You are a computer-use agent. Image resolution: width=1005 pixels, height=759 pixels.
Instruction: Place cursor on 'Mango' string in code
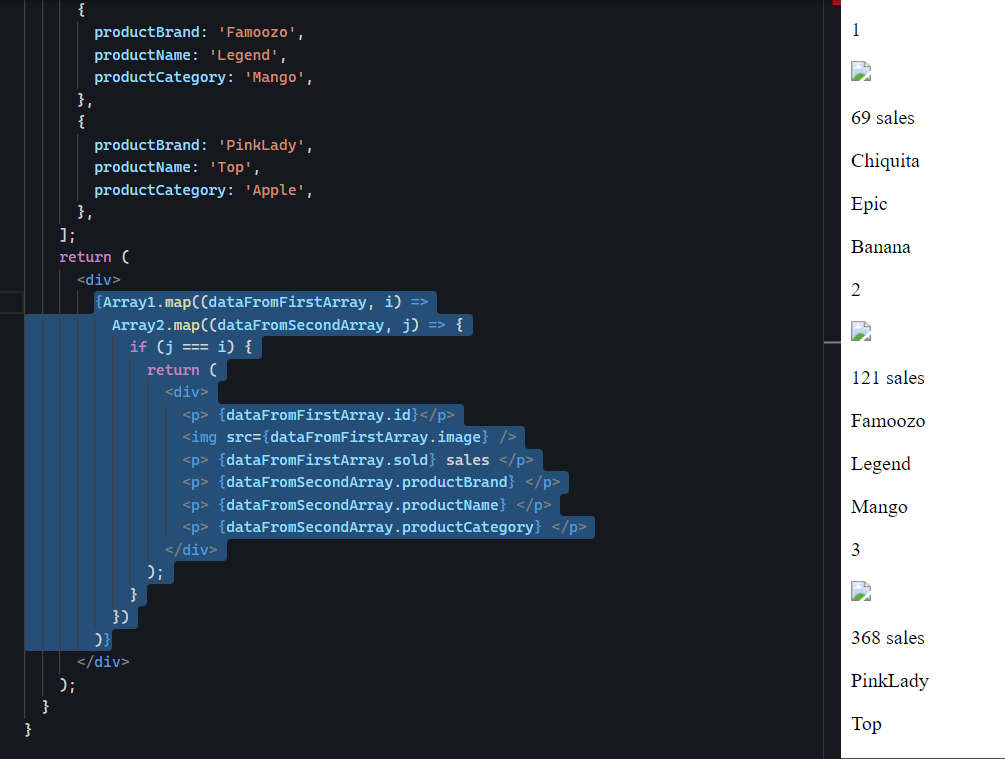point(274,78)
